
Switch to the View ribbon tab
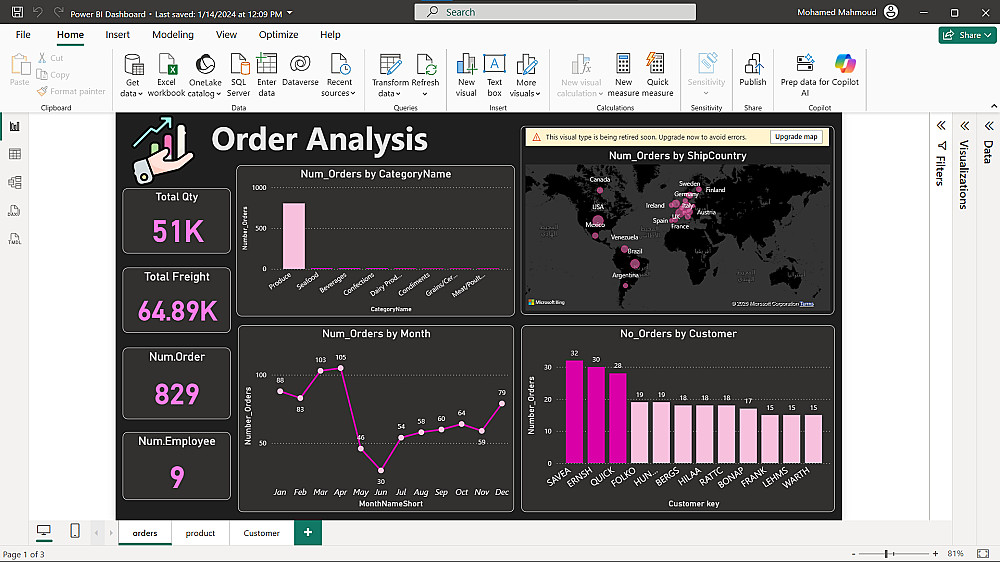tap(226, 34)
